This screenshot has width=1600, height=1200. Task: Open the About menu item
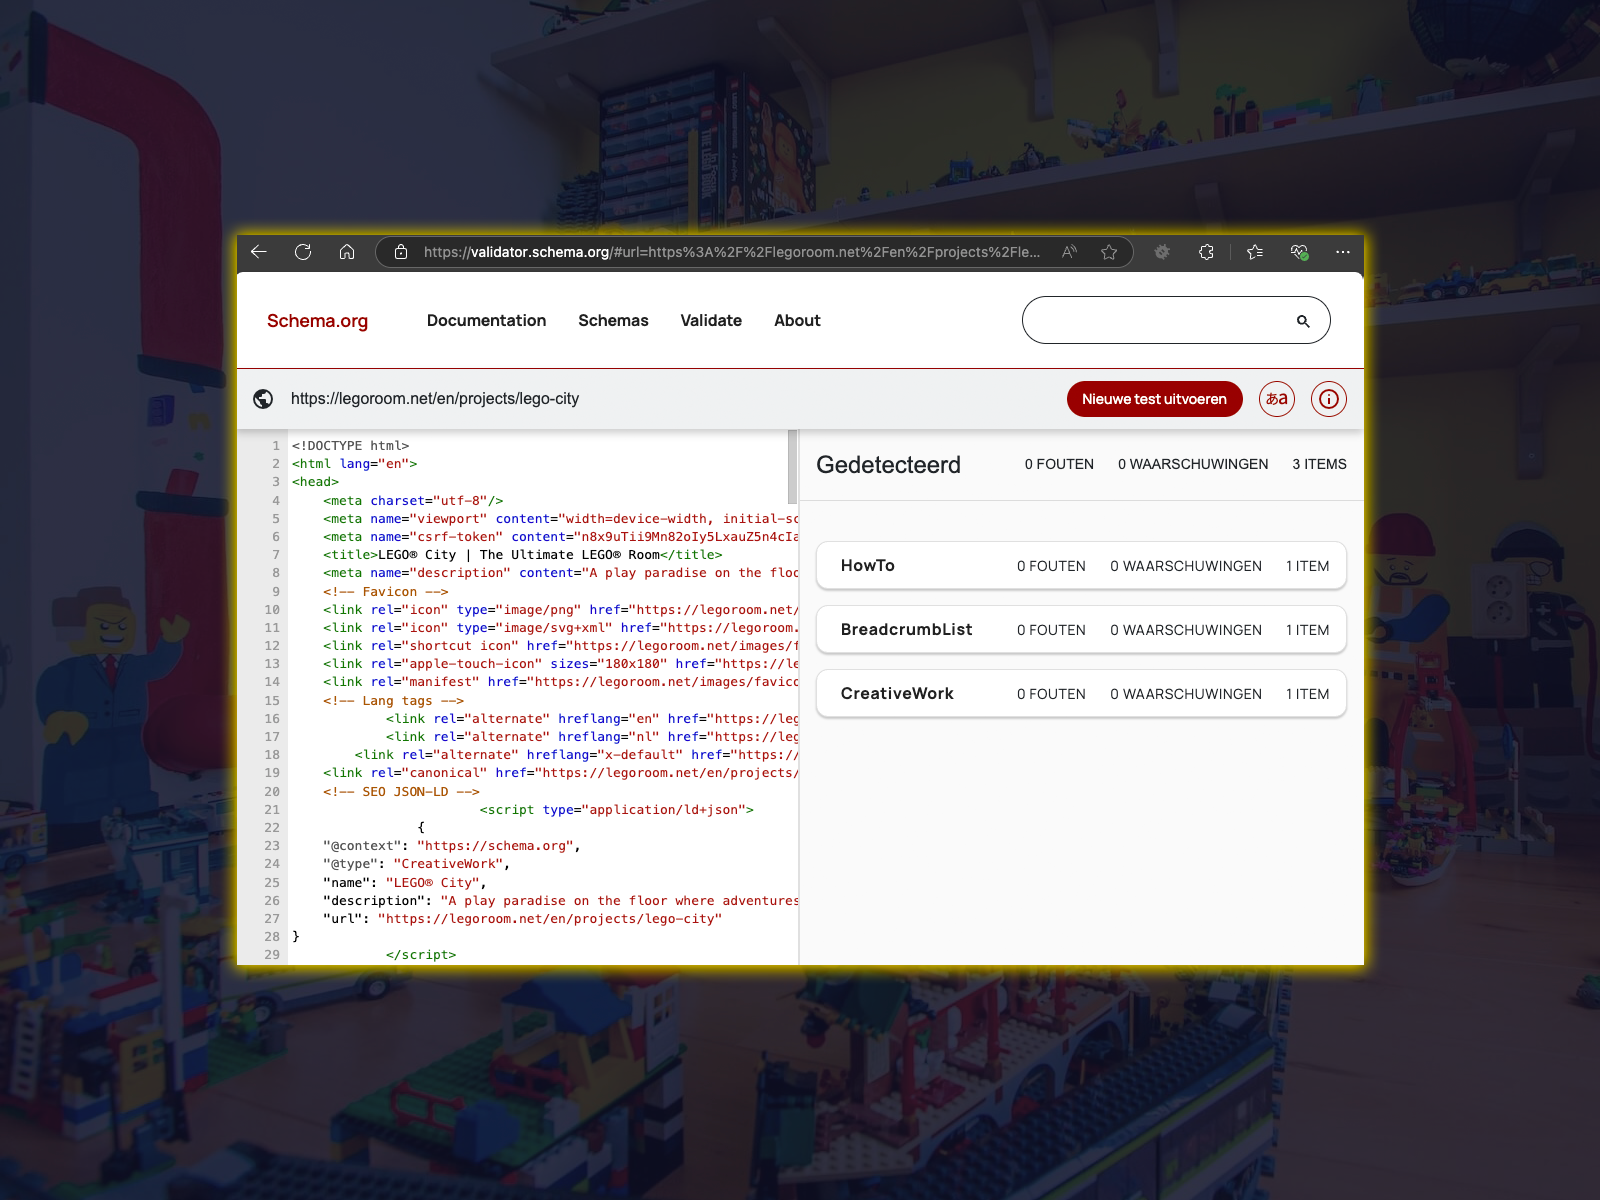(797, 321)
